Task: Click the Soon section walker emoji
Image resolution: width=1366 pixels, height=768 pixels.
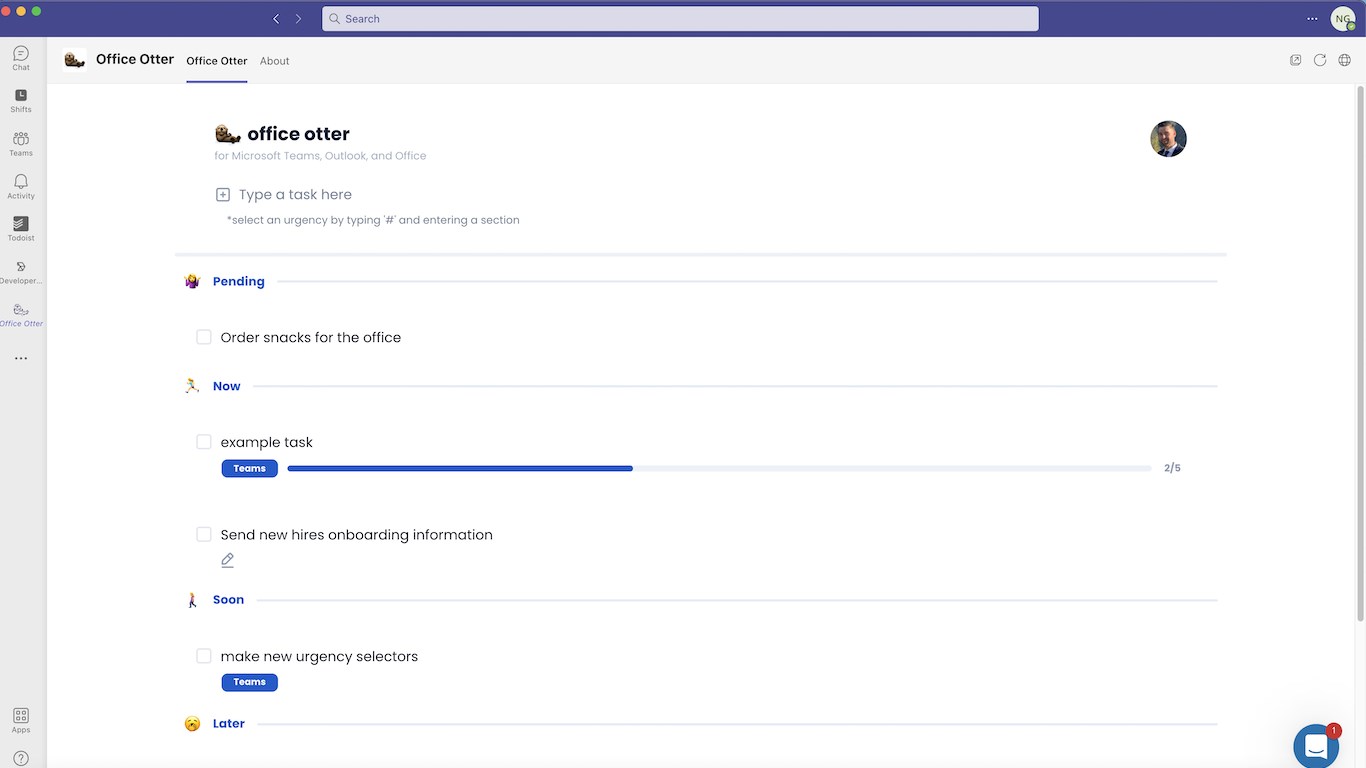Action: click(192, 600)
